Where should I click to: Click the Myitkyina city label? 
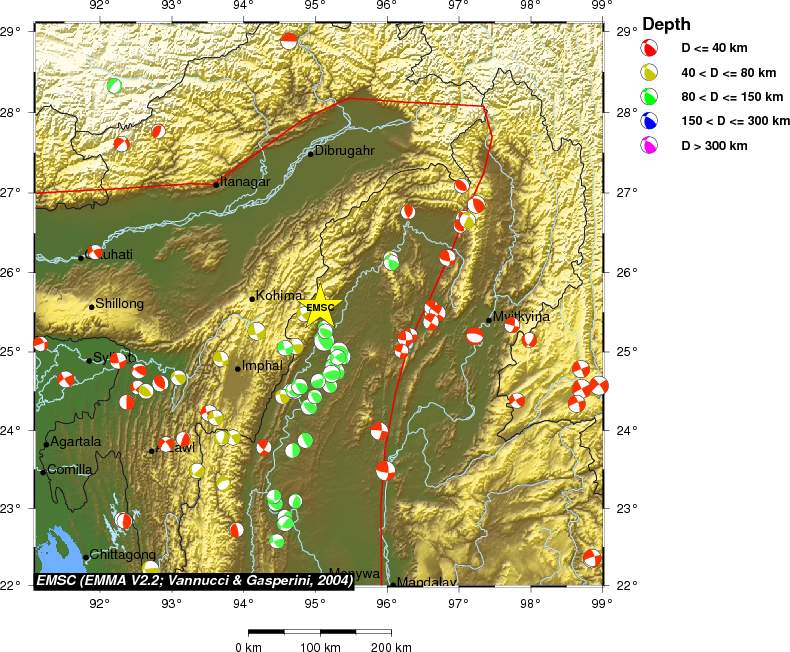[521, 317]
